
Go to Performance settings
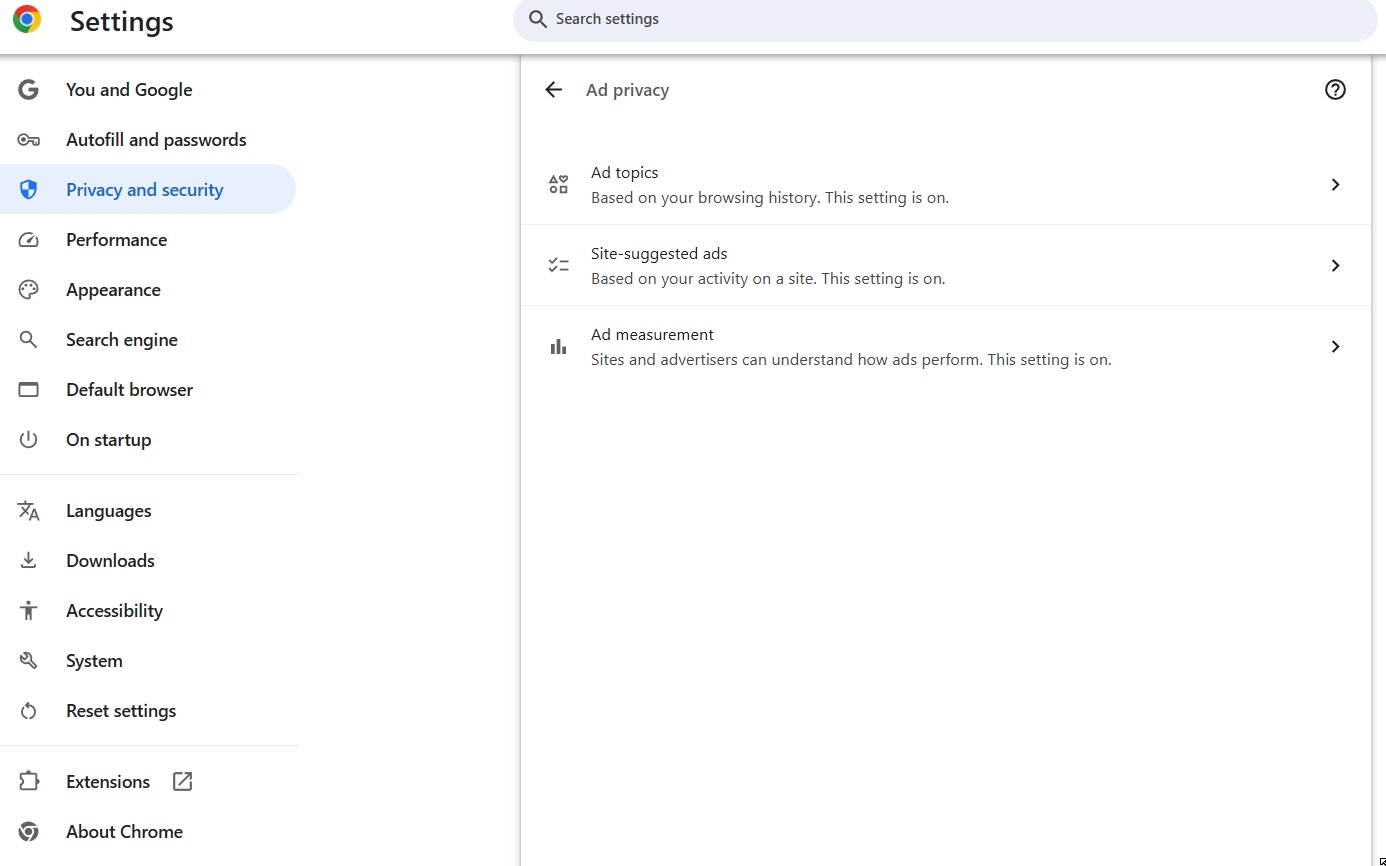[x=116, y=240]
